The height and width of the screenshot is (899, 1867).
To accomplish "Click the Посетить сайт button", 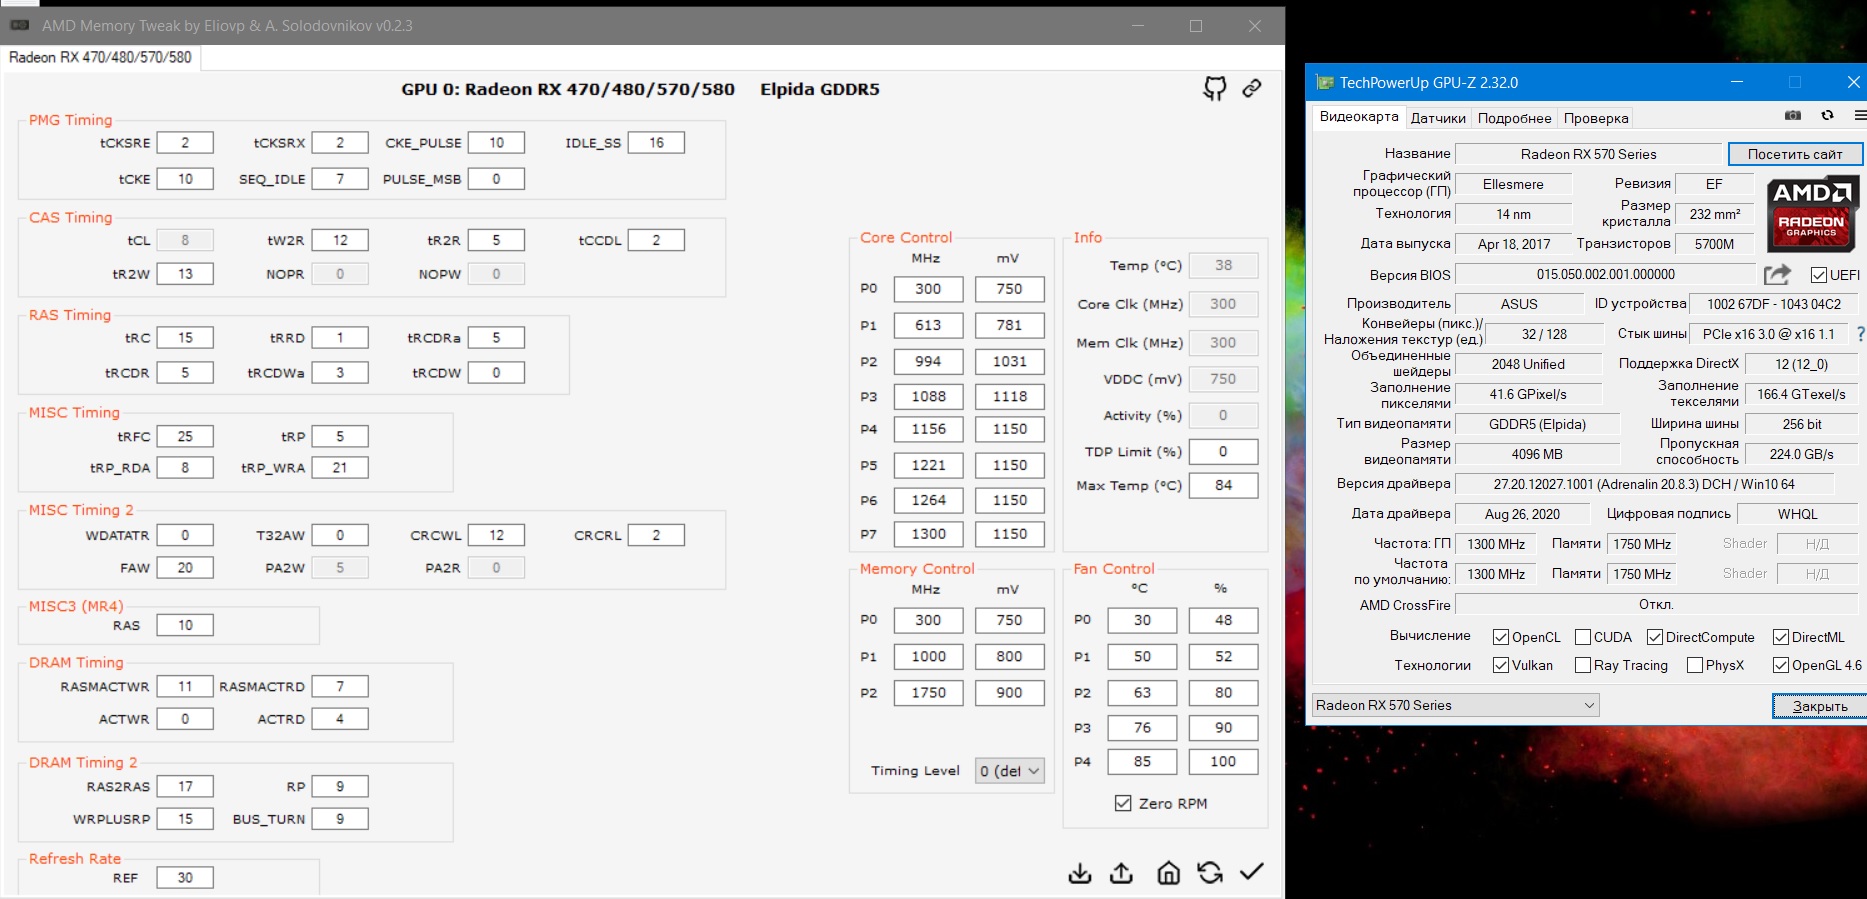I will click(x=1795, y=154).
